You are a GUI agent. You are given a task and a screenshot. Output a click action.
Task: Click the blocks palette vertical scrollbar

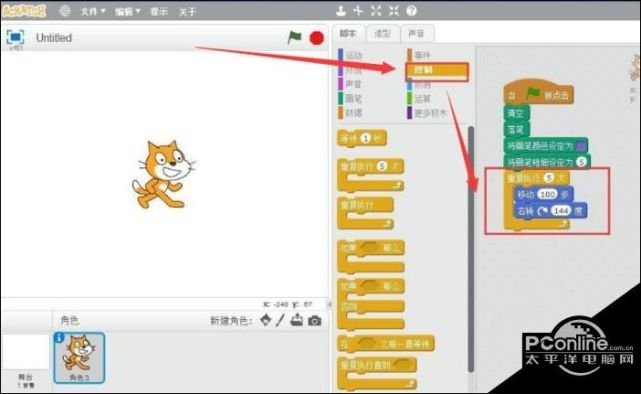tap(471, 249)
